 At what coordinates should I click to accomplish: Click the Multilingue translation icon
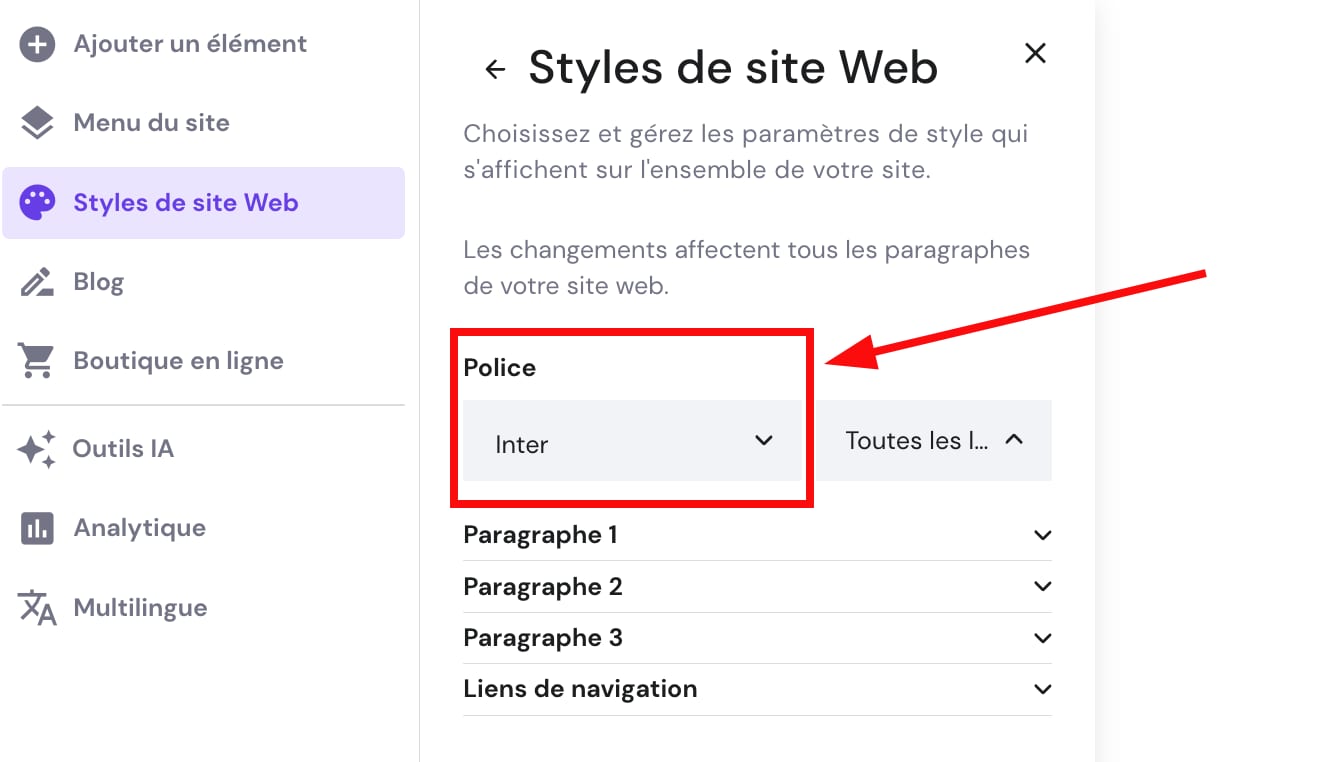tap(36, 607)
